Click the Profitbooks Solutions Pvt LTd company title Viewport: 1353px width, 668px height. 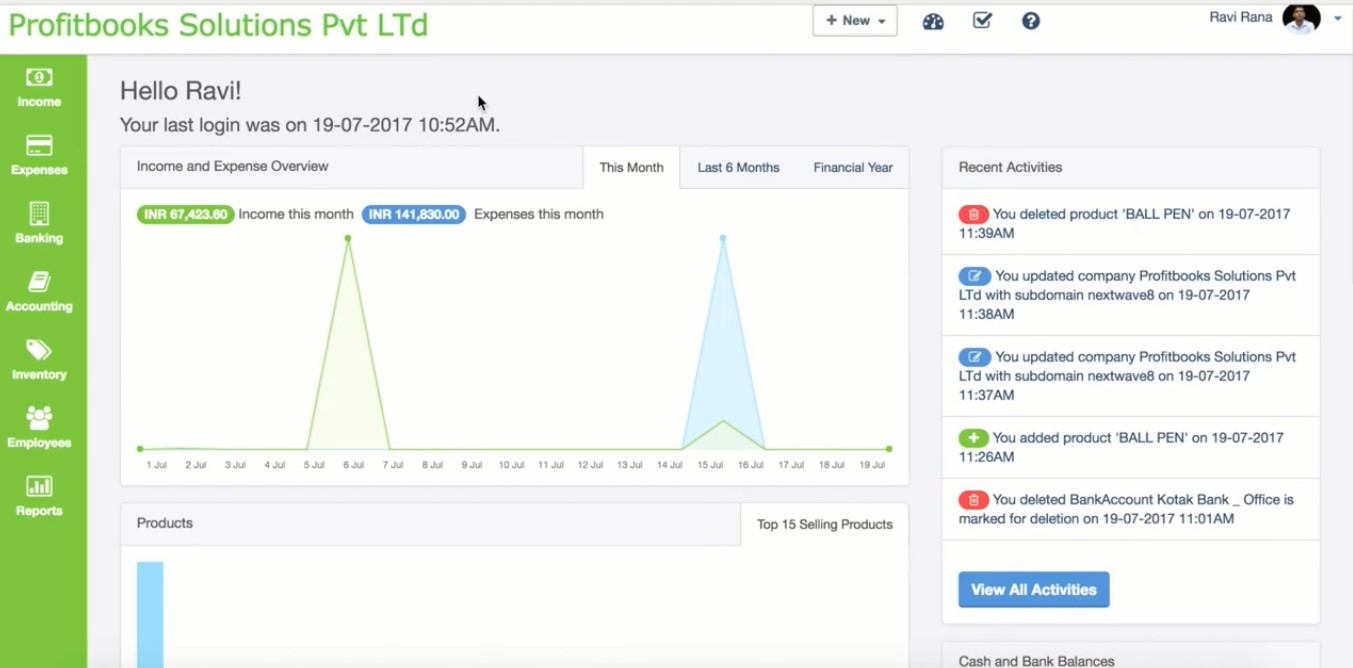tap(218, 24)
